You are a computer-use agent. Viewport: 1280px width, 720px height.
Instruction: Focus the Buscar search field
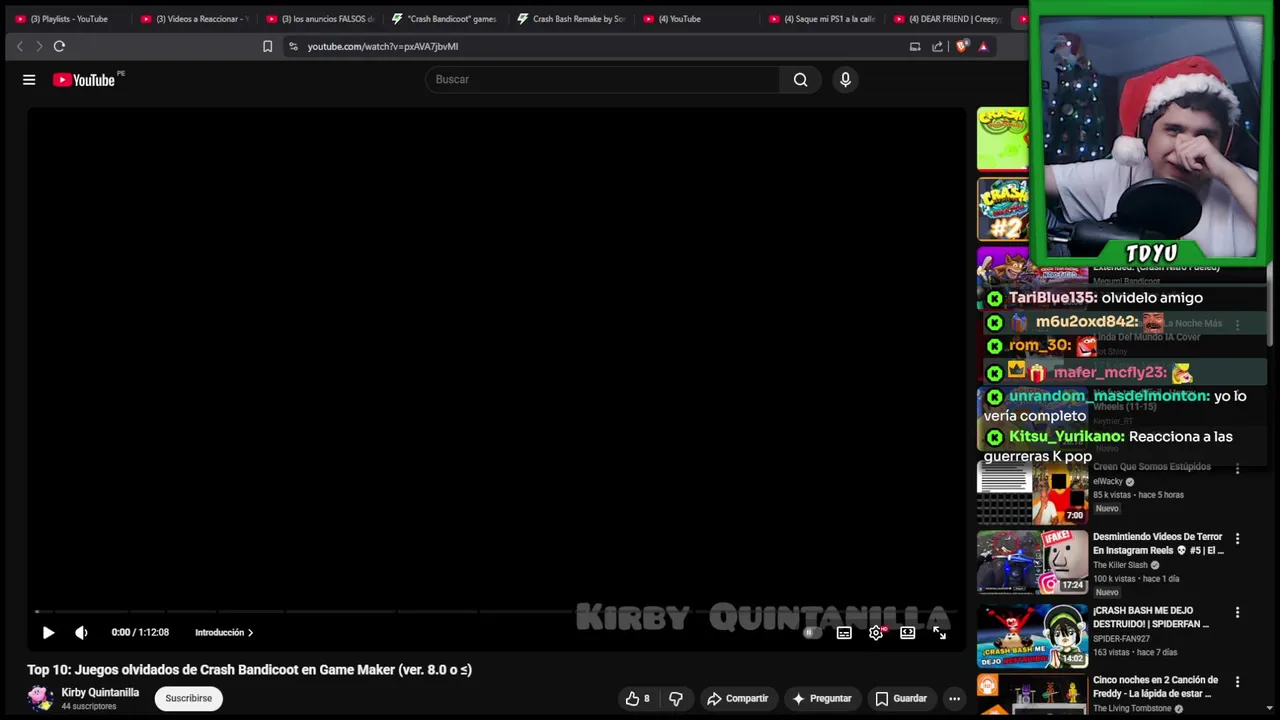tap(602, 80)
